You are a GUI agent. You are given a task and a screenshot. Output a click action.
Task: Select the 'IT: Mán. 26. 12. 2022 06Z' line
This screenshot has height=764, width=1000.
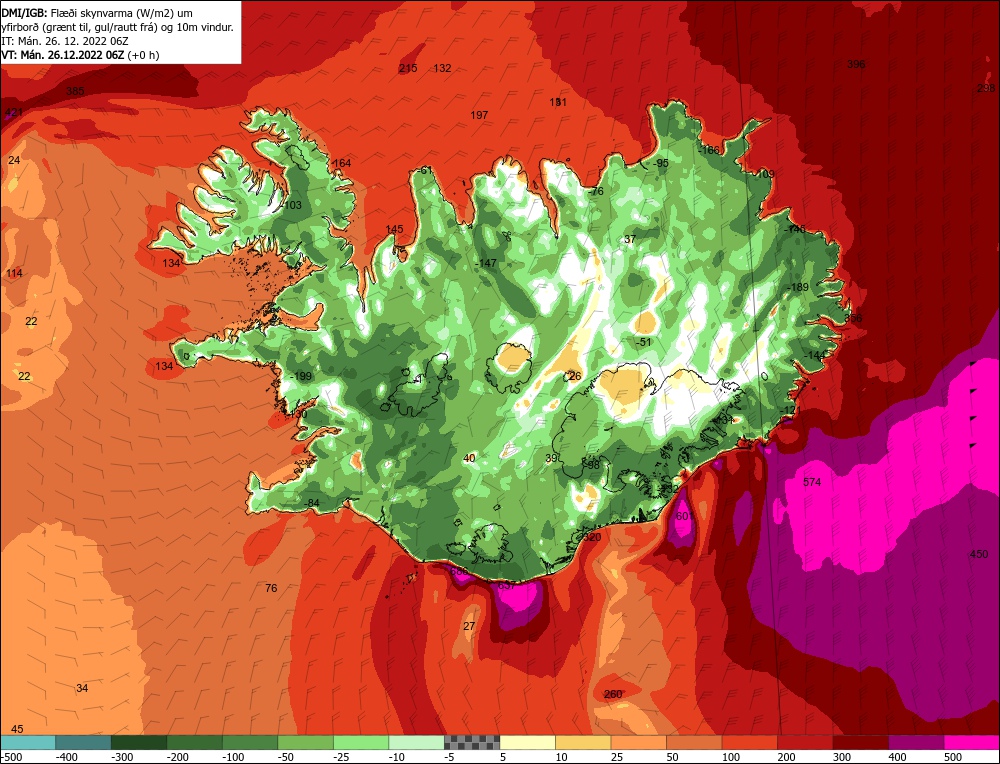coord(65,41)
